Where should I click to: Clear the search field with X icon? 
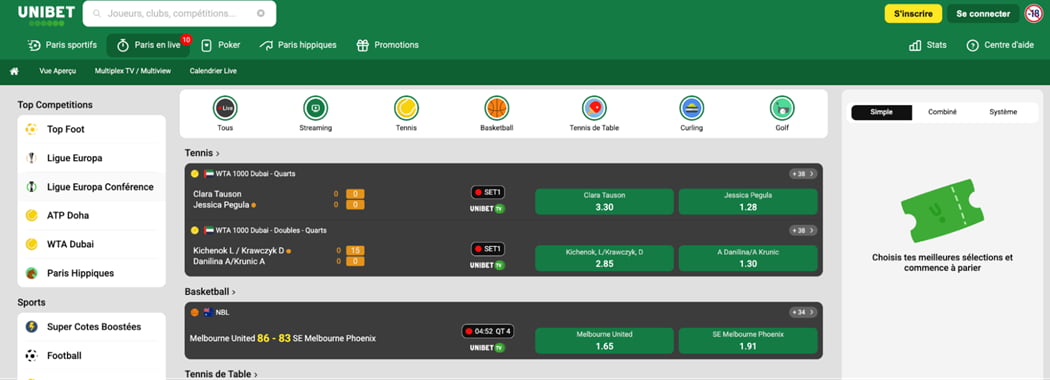point(260,13)
